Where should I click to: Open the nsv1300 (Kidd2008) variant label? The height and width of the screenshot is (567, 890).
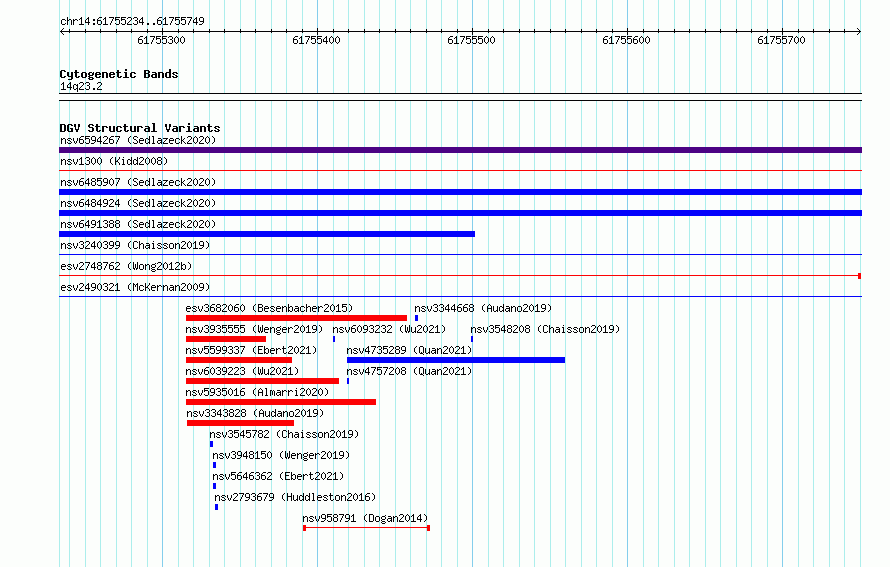(114, 161)
